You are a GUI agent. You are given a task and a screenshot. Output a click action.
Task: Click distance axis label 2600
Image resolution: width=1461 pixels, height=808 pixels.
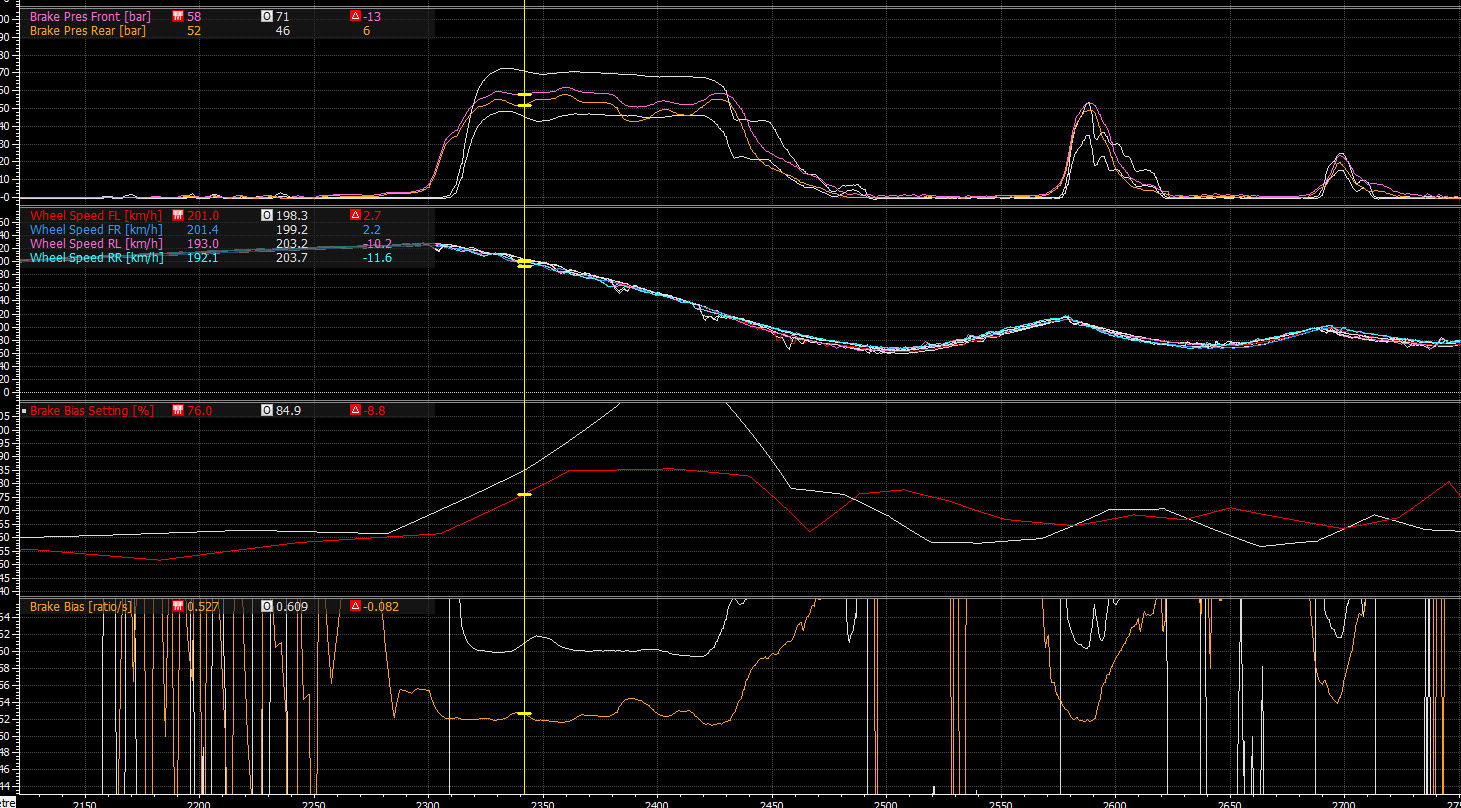(x=1115, y=803)
